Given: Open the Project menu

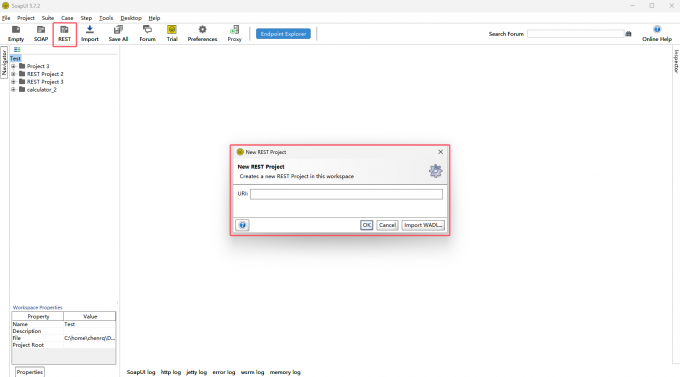Looking at the screenshot, I should coord(26,18).
